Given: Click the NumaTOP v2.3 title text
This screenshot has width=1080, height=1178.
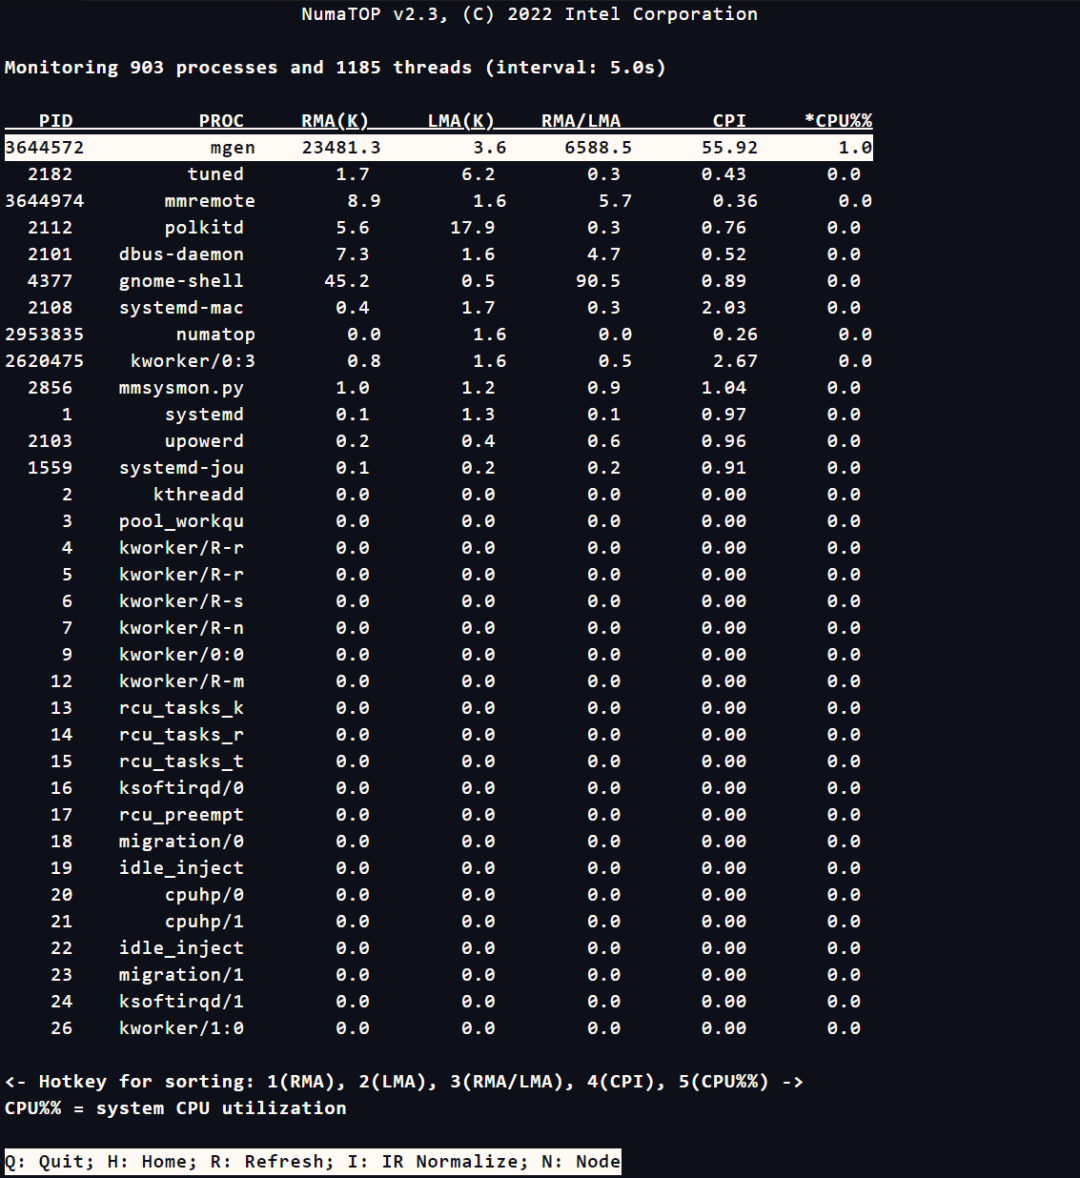Looking at the screenshot, I should (529, 14).
